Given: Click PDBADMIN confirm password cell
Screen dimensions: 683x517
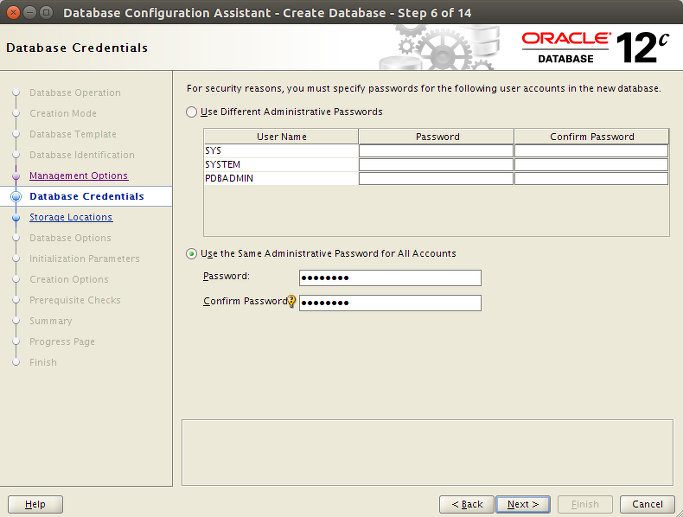Looking at the screenshot, I should [x=591, y=179].
